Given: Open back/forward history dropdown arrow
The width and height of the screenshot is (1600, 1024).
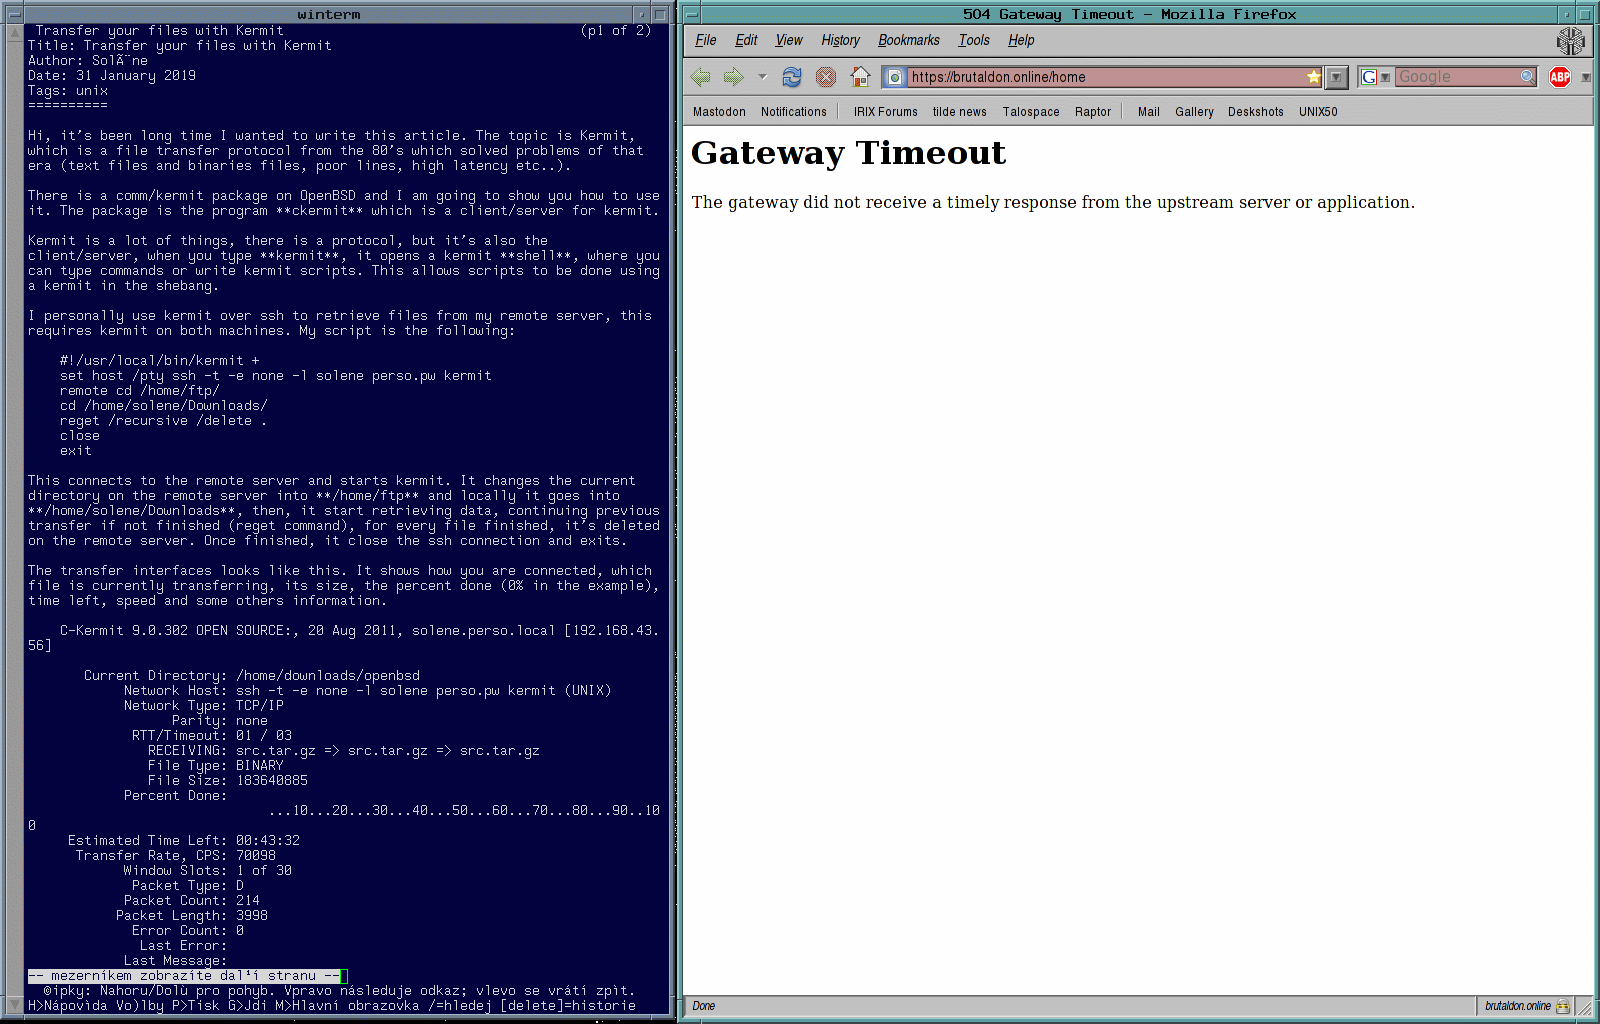Looking at the screenshot, I should point(762,77).
